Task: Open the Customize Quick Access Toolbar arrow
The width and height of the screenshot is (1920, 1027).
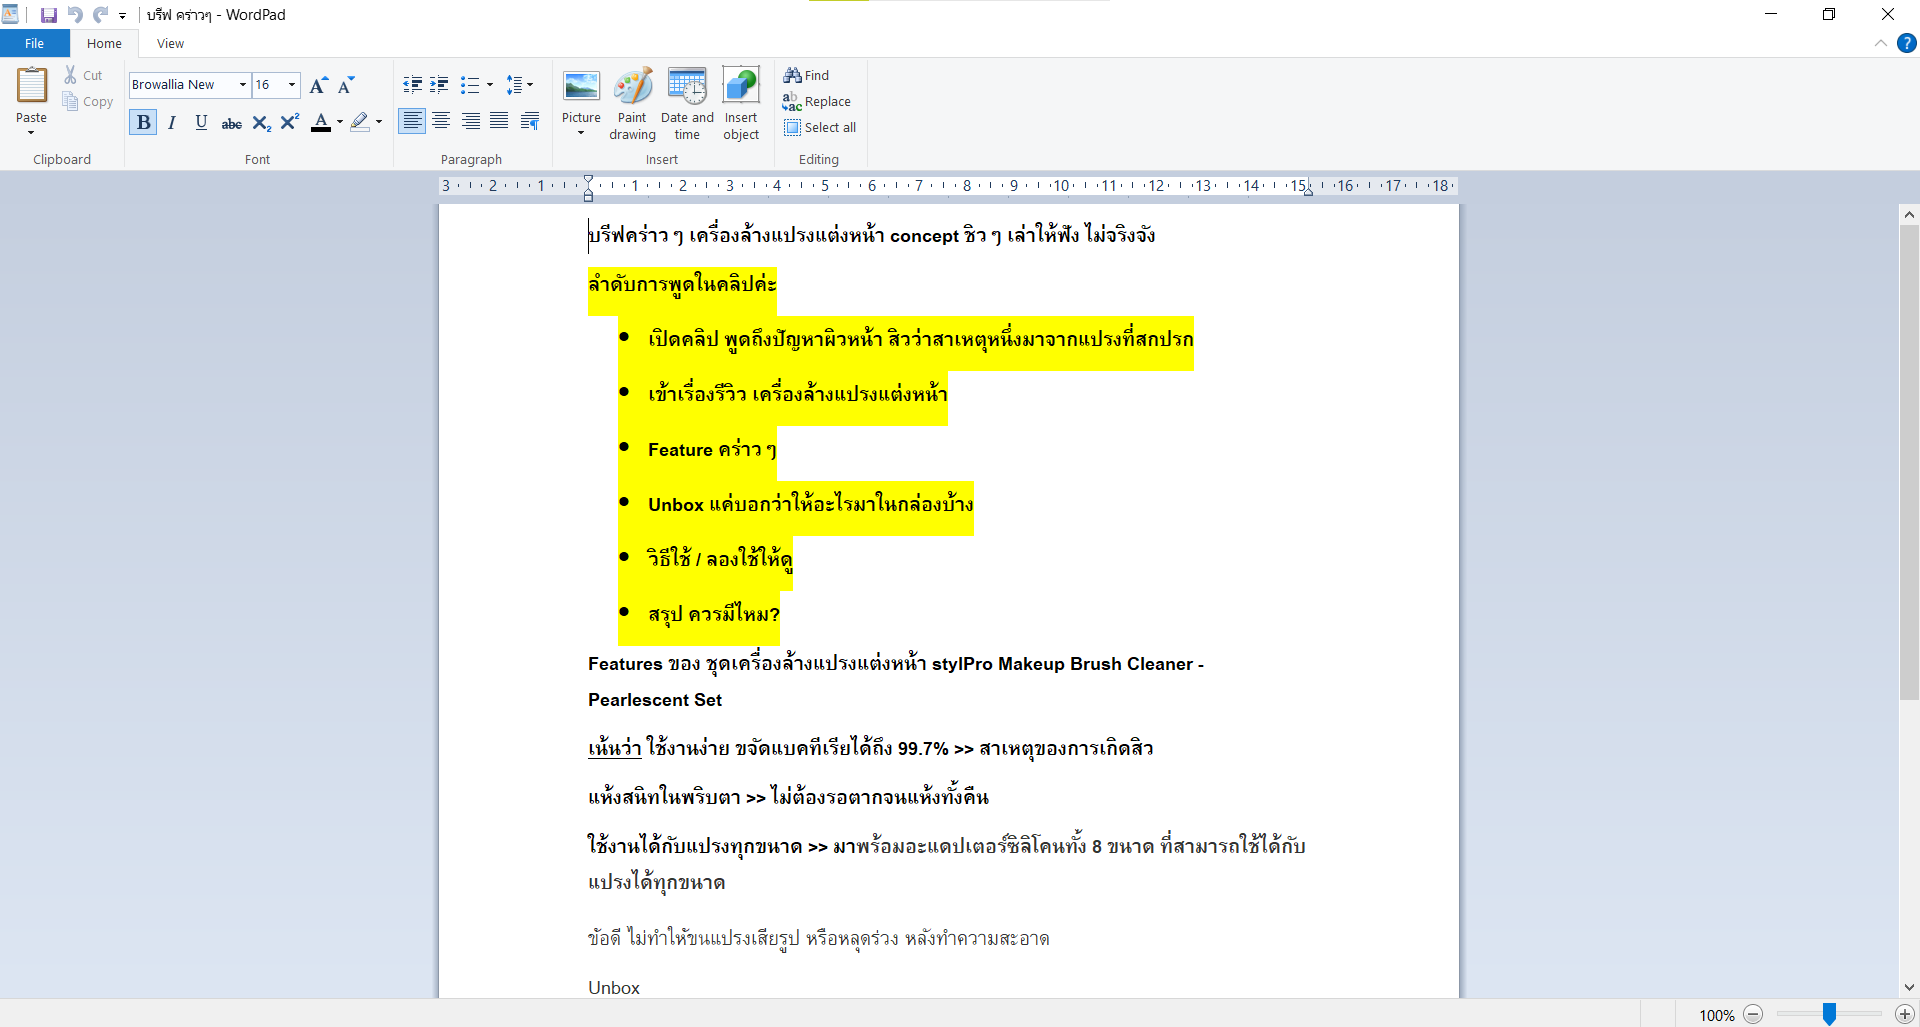Action: pos(123,16)
